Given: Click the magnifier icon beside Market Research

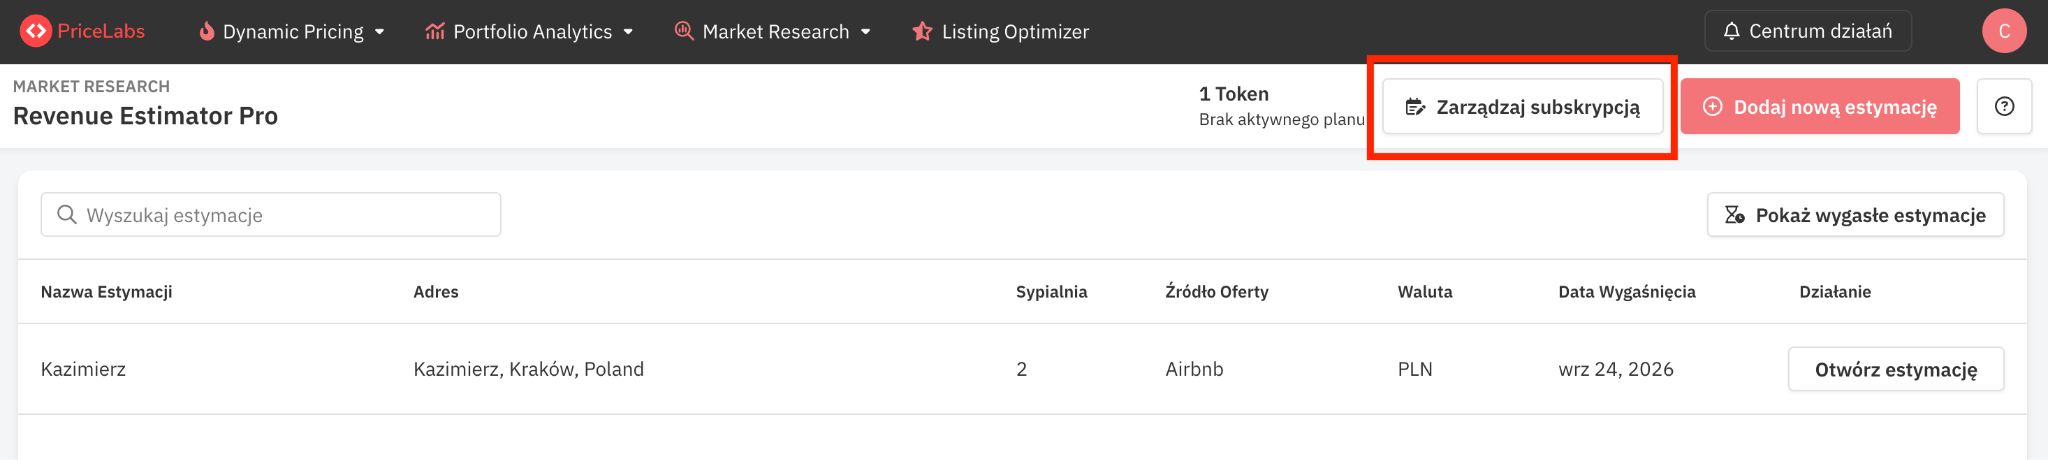Looking at the screenshot, I should [684, 31].
